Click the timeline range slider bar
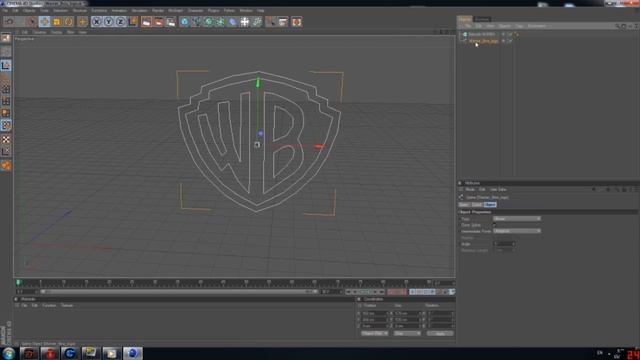This screenshot has height=360, width=640. tap(179, 292)
